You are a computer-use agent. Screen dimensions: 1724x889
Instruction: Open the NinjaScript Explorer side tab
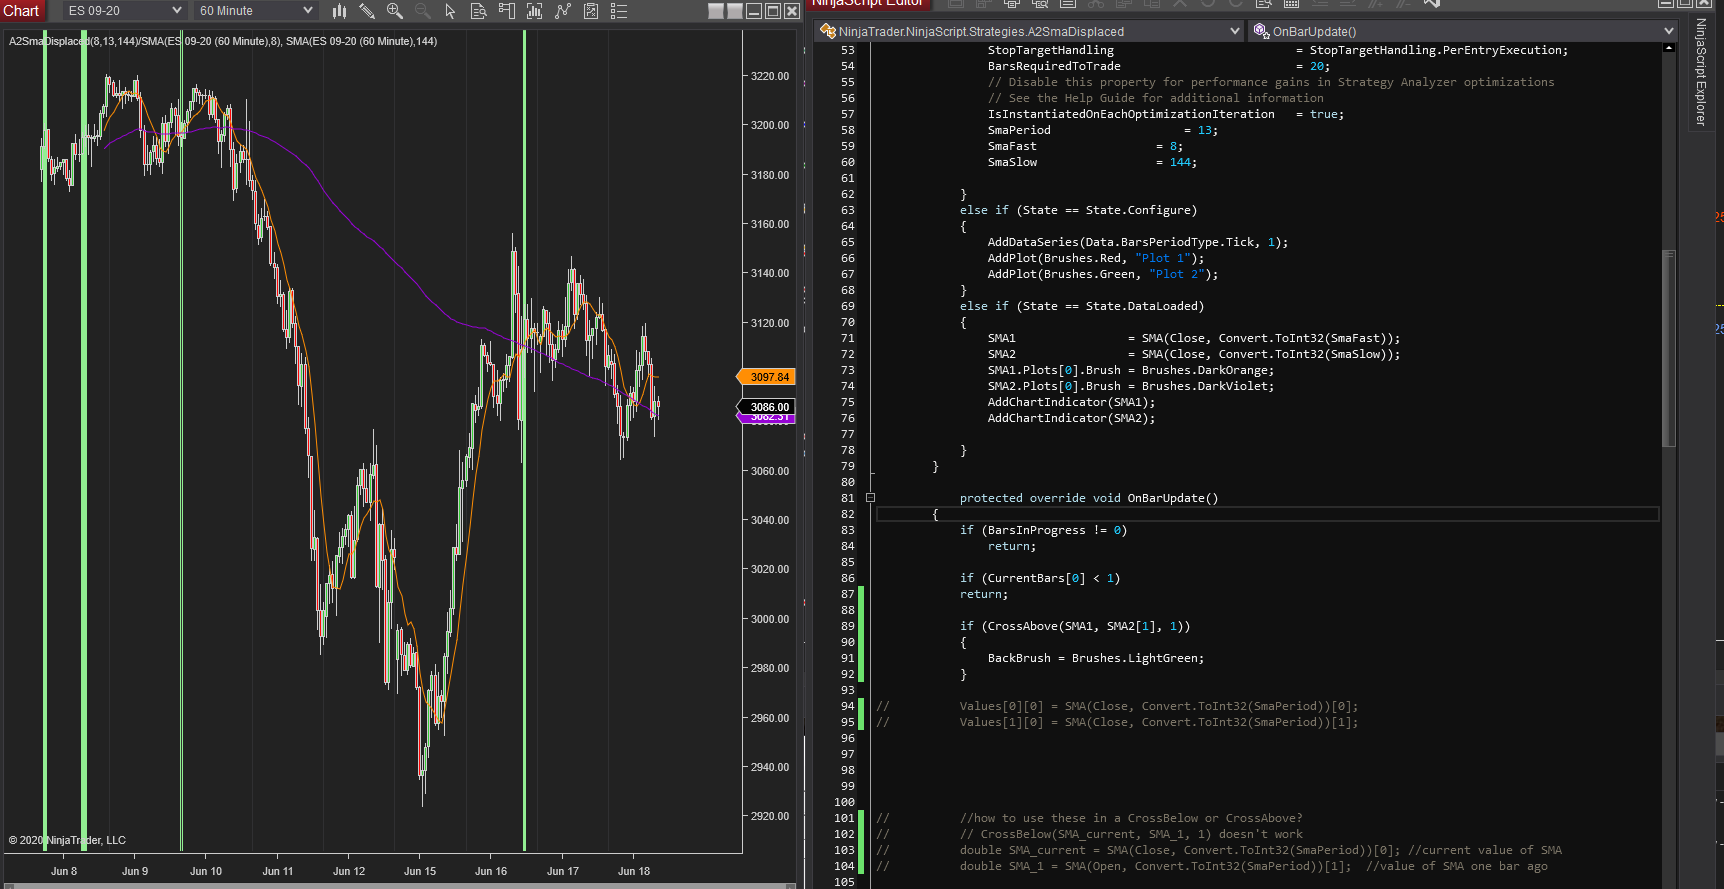pos(1700,72)
